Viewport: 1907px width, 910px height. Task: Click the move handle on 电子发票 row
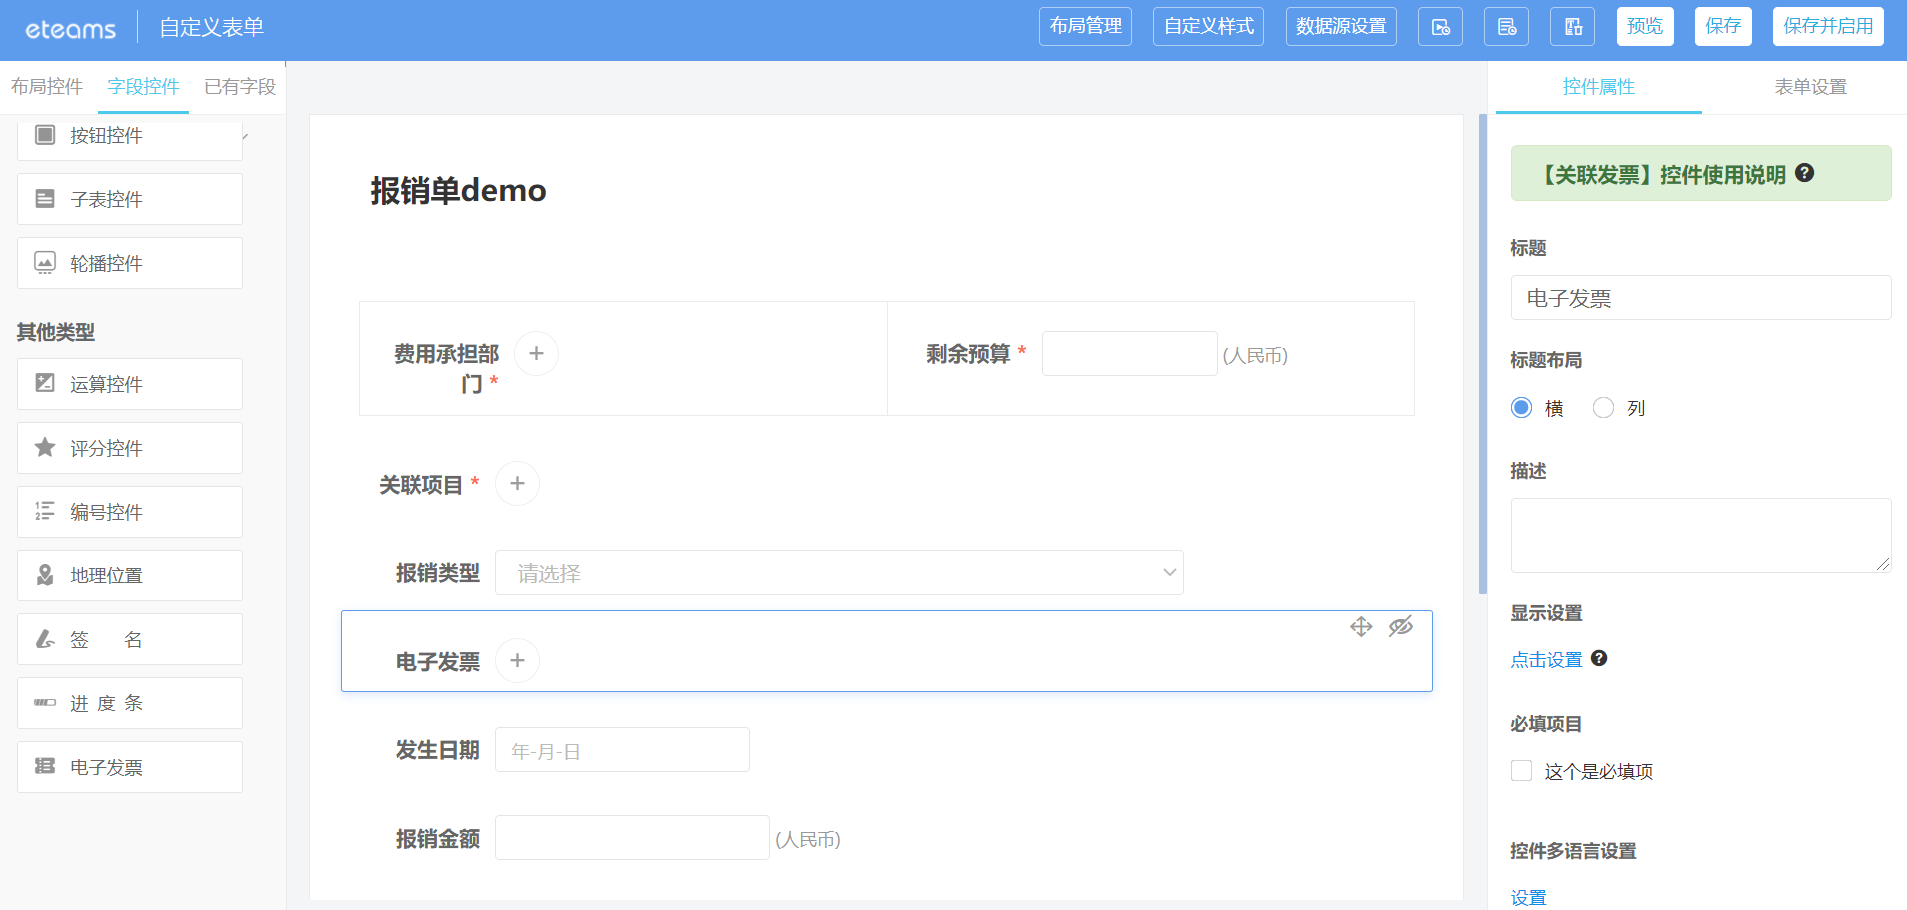(x=1361, y=627)
